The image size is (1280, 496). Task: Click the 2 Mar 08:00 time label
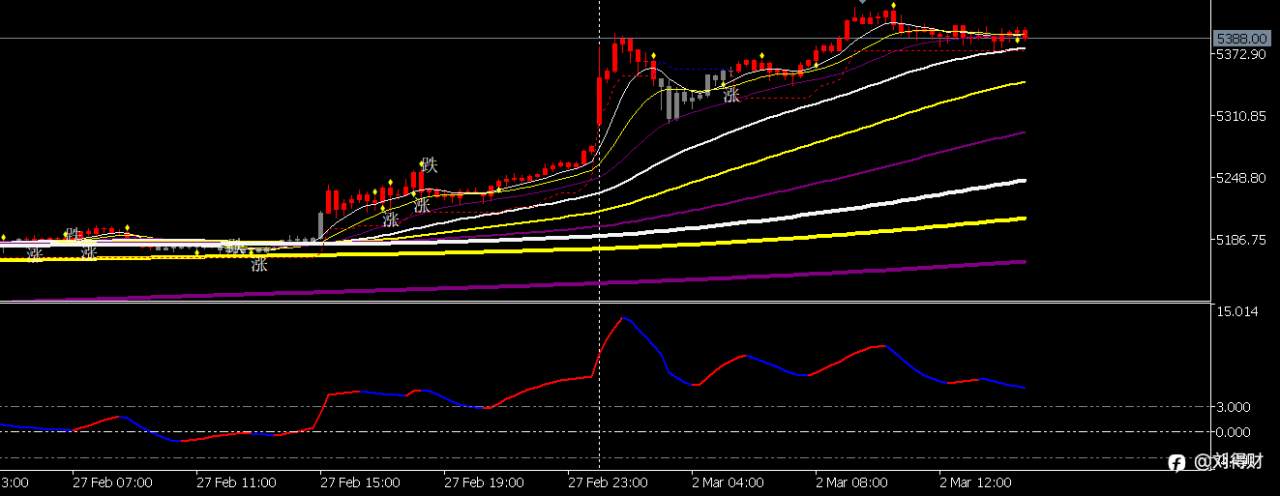click(851, 482)
